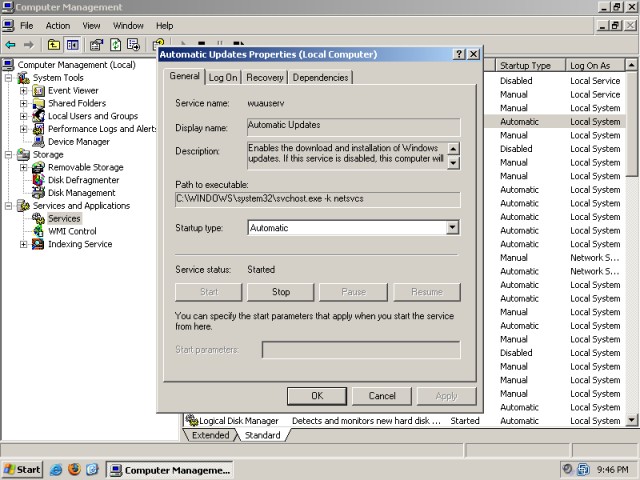Image resolution: width=640 pixels, height=480 pixels.
Task: Click the Event Viewer icon in tree
Action: [x=38, y=91]
